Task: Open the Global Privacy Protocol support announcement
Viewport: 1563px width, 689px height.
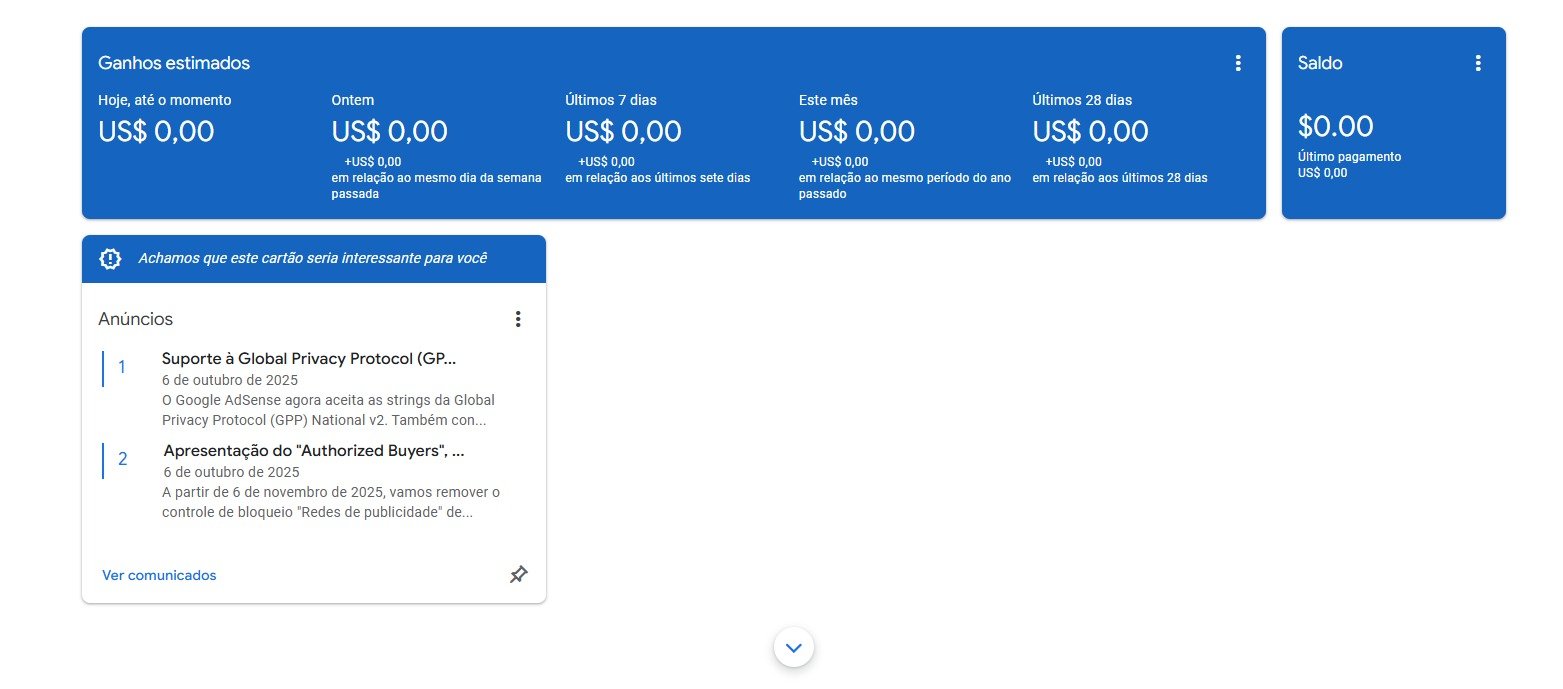Action: pos(308,359)
